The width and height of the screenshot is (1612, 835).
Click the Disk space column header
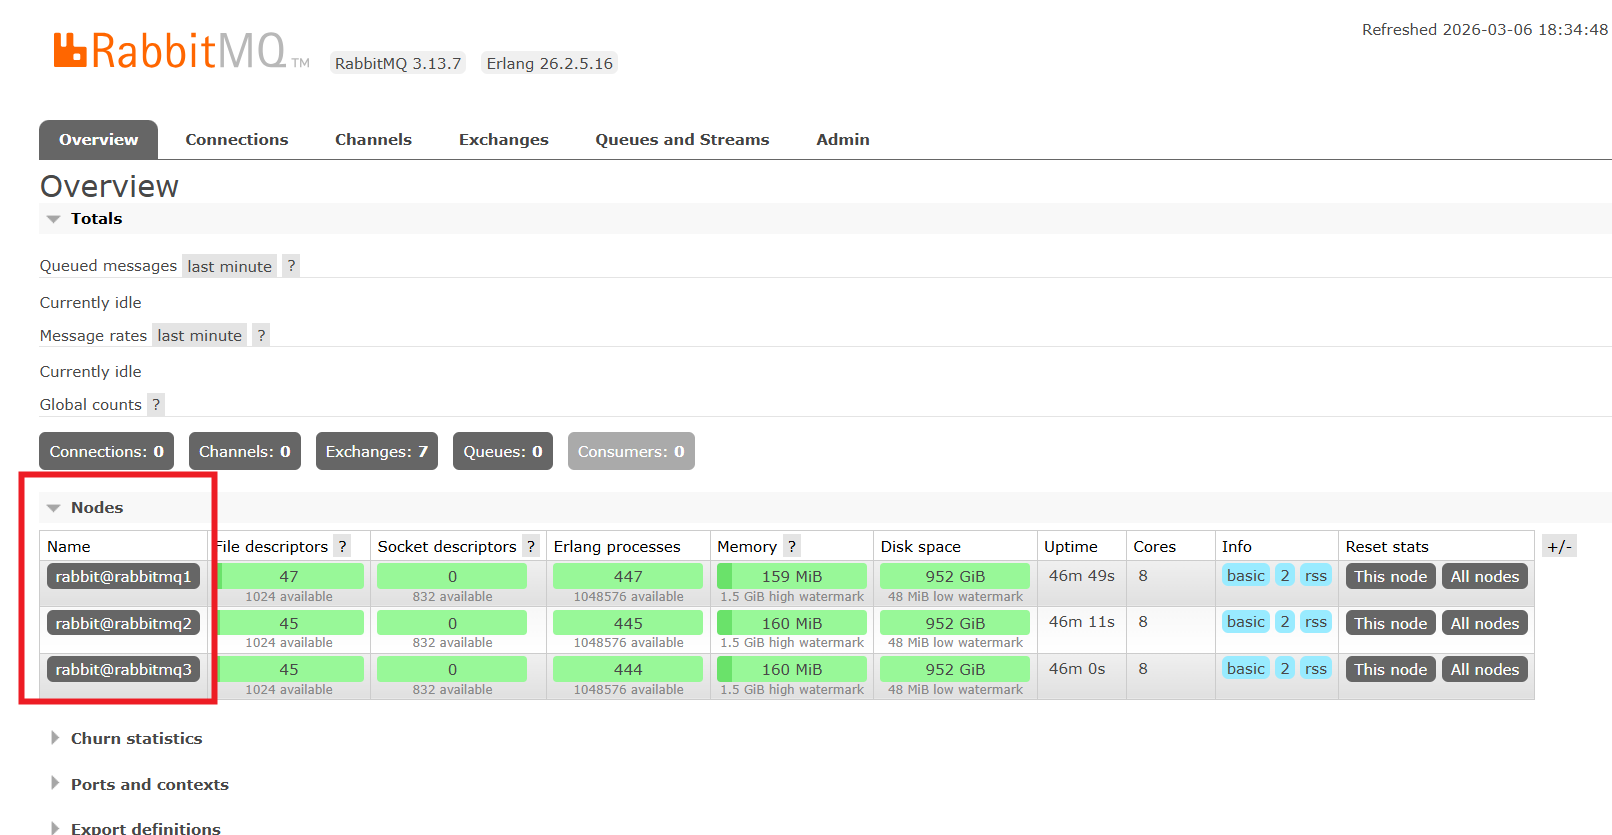921,546
